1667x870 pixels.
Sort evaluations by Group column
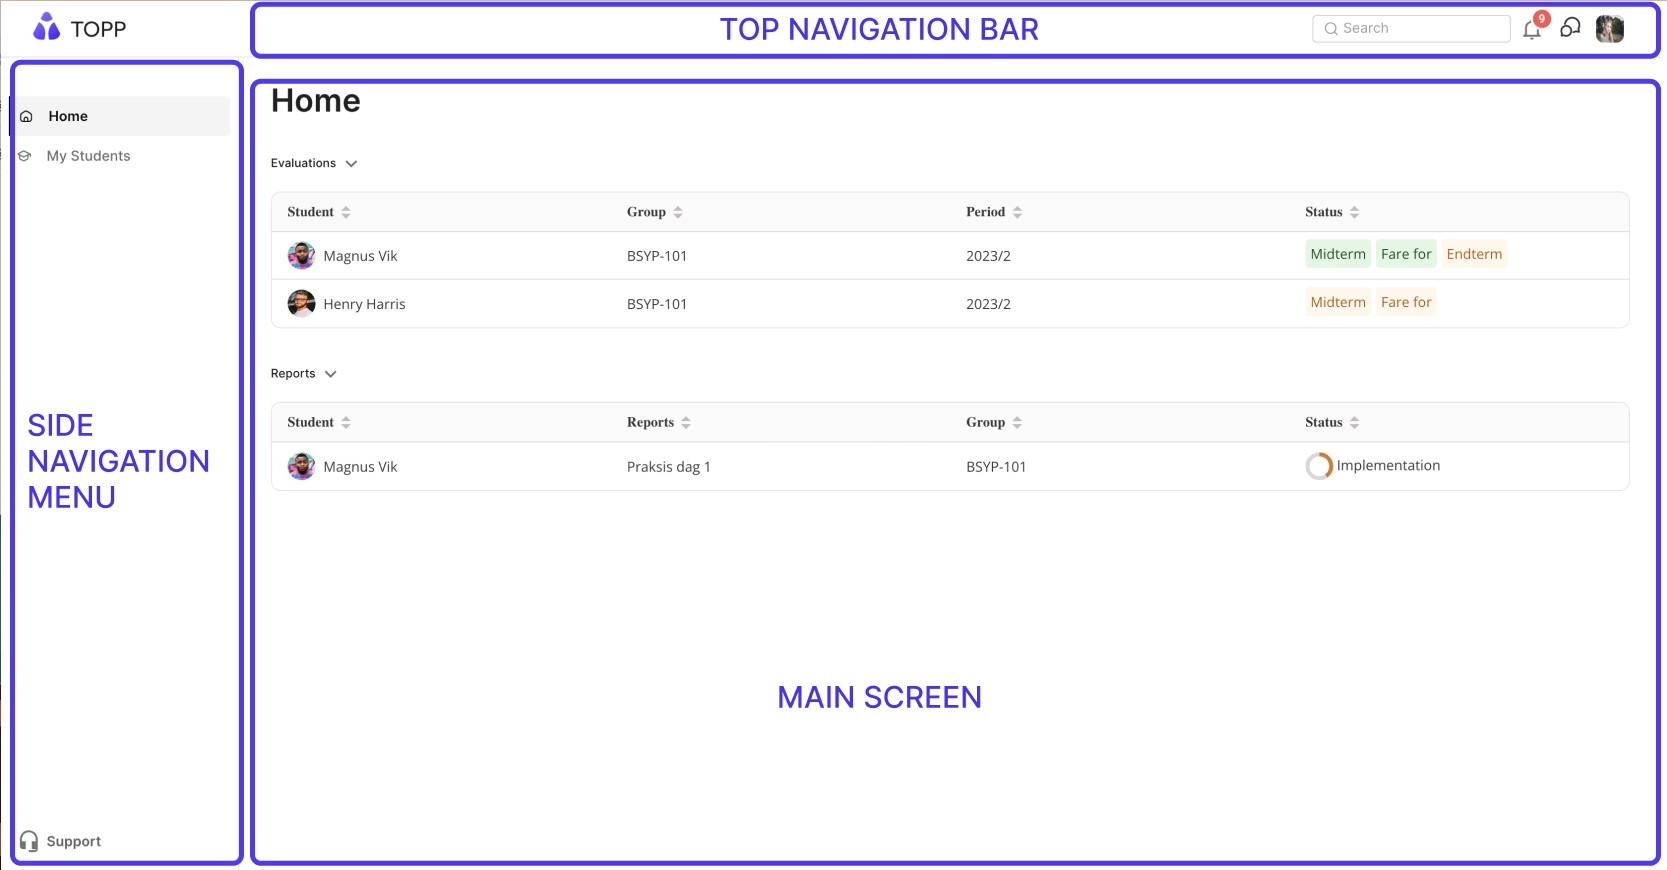point(677,212)
